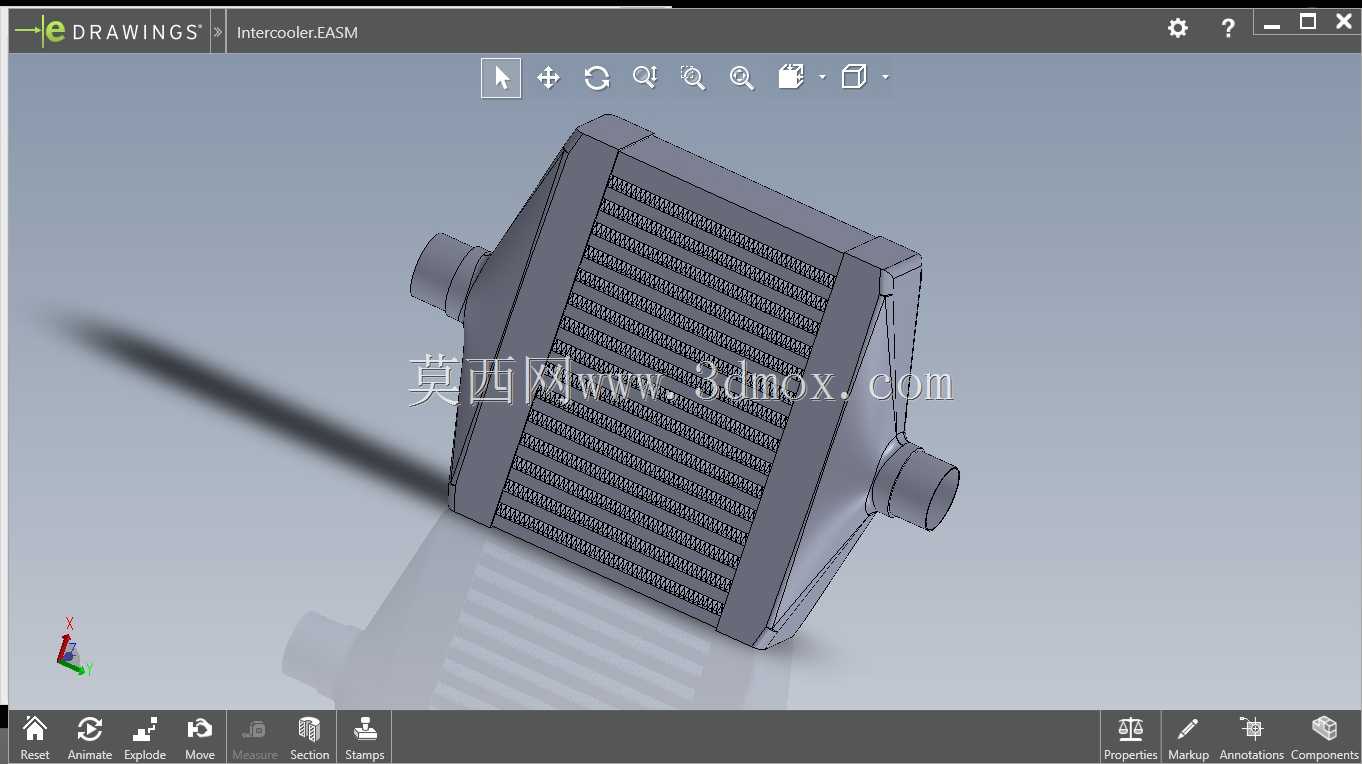1362x764 pixels.
Task: Activate the Move component tool
Action: click(200, 737)
